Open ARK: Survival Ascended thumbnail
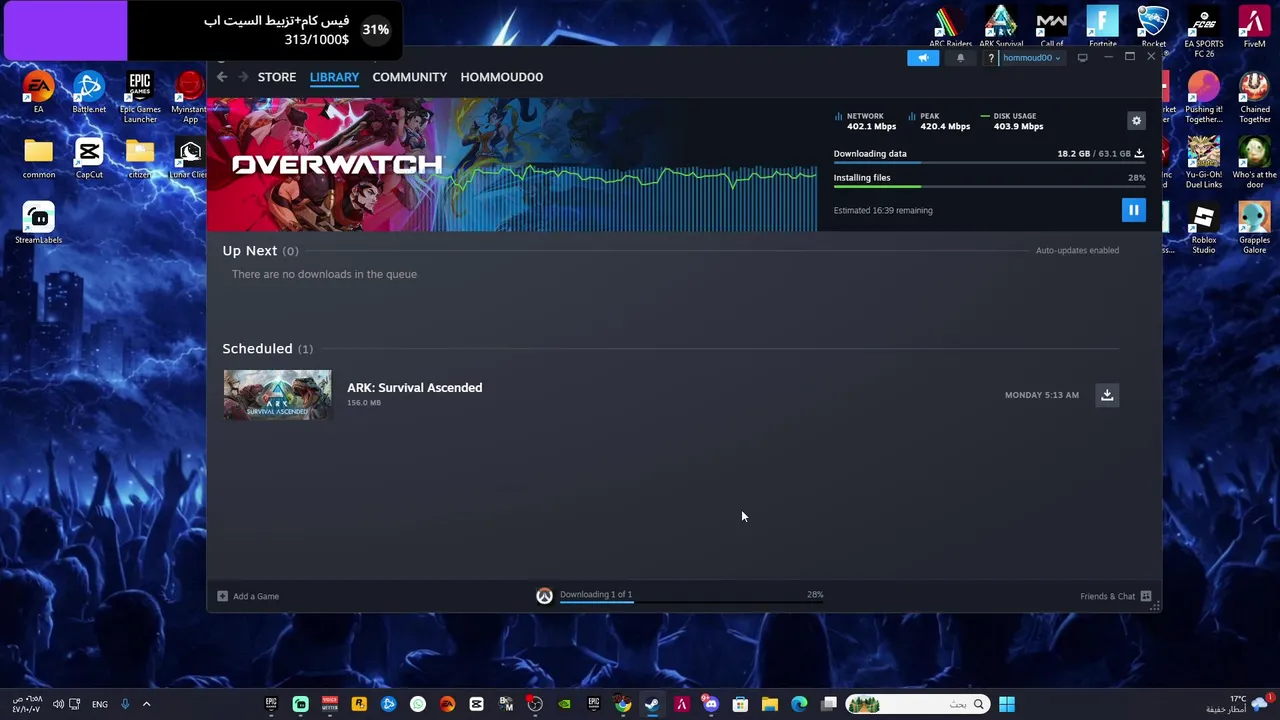This screenshot has height=720, width=1280. point(277,395)
